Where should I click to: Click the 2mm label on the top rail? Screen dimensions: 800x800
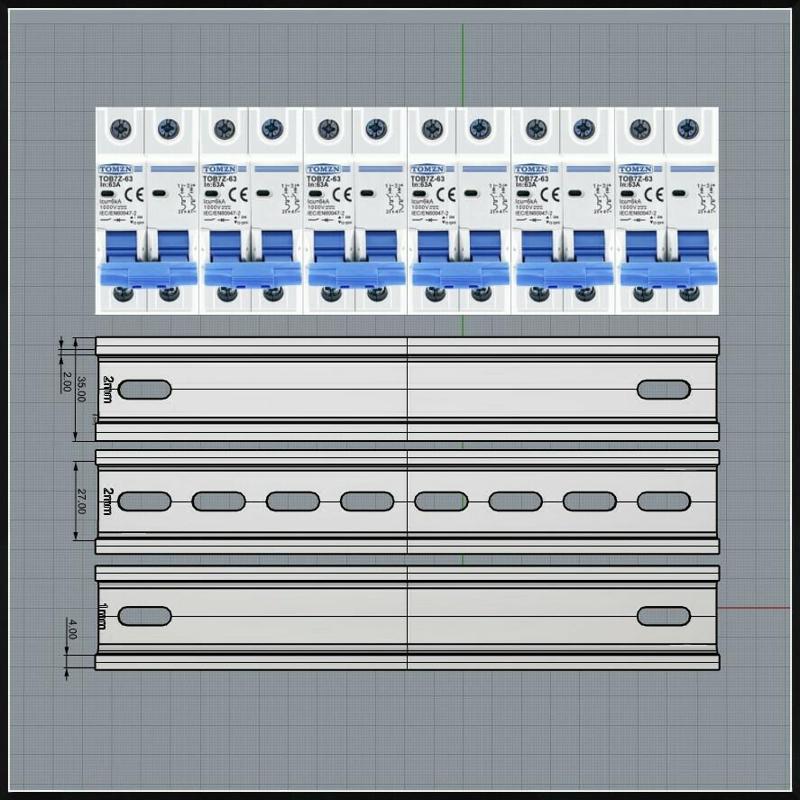point(108,389)
